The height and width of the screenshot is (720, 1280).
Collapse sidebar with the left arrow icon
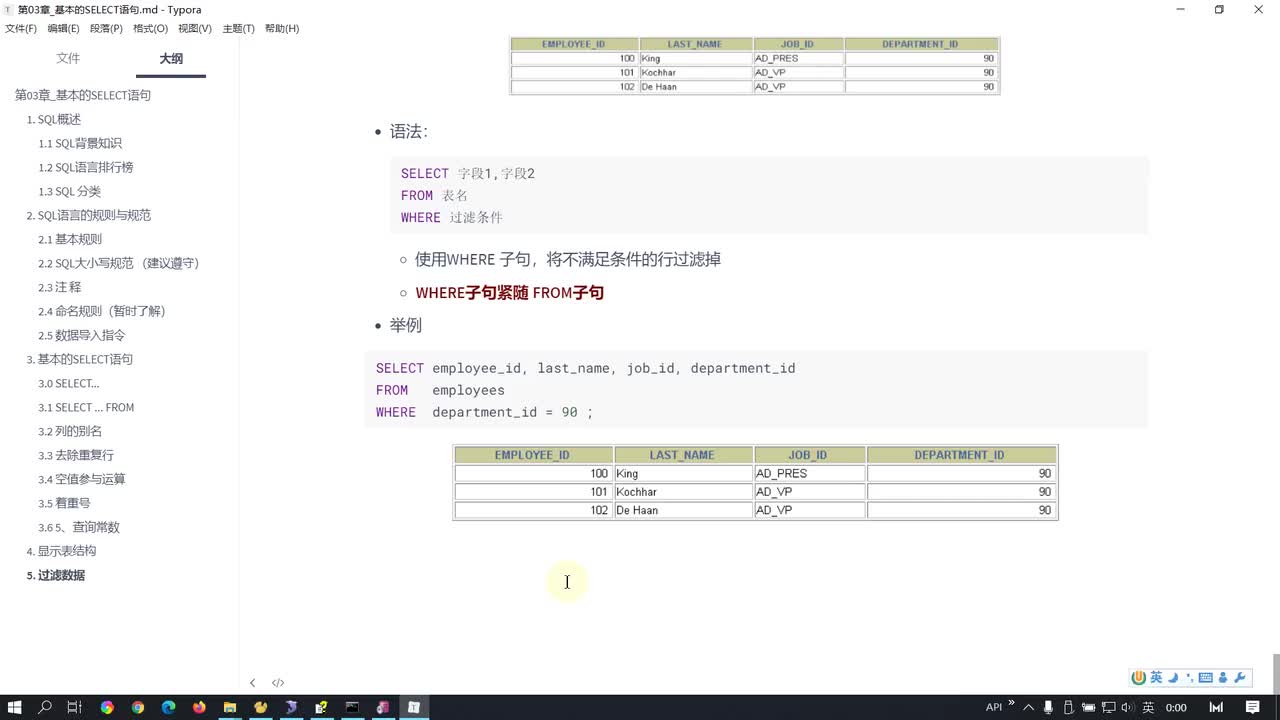[x=252, y=683]
